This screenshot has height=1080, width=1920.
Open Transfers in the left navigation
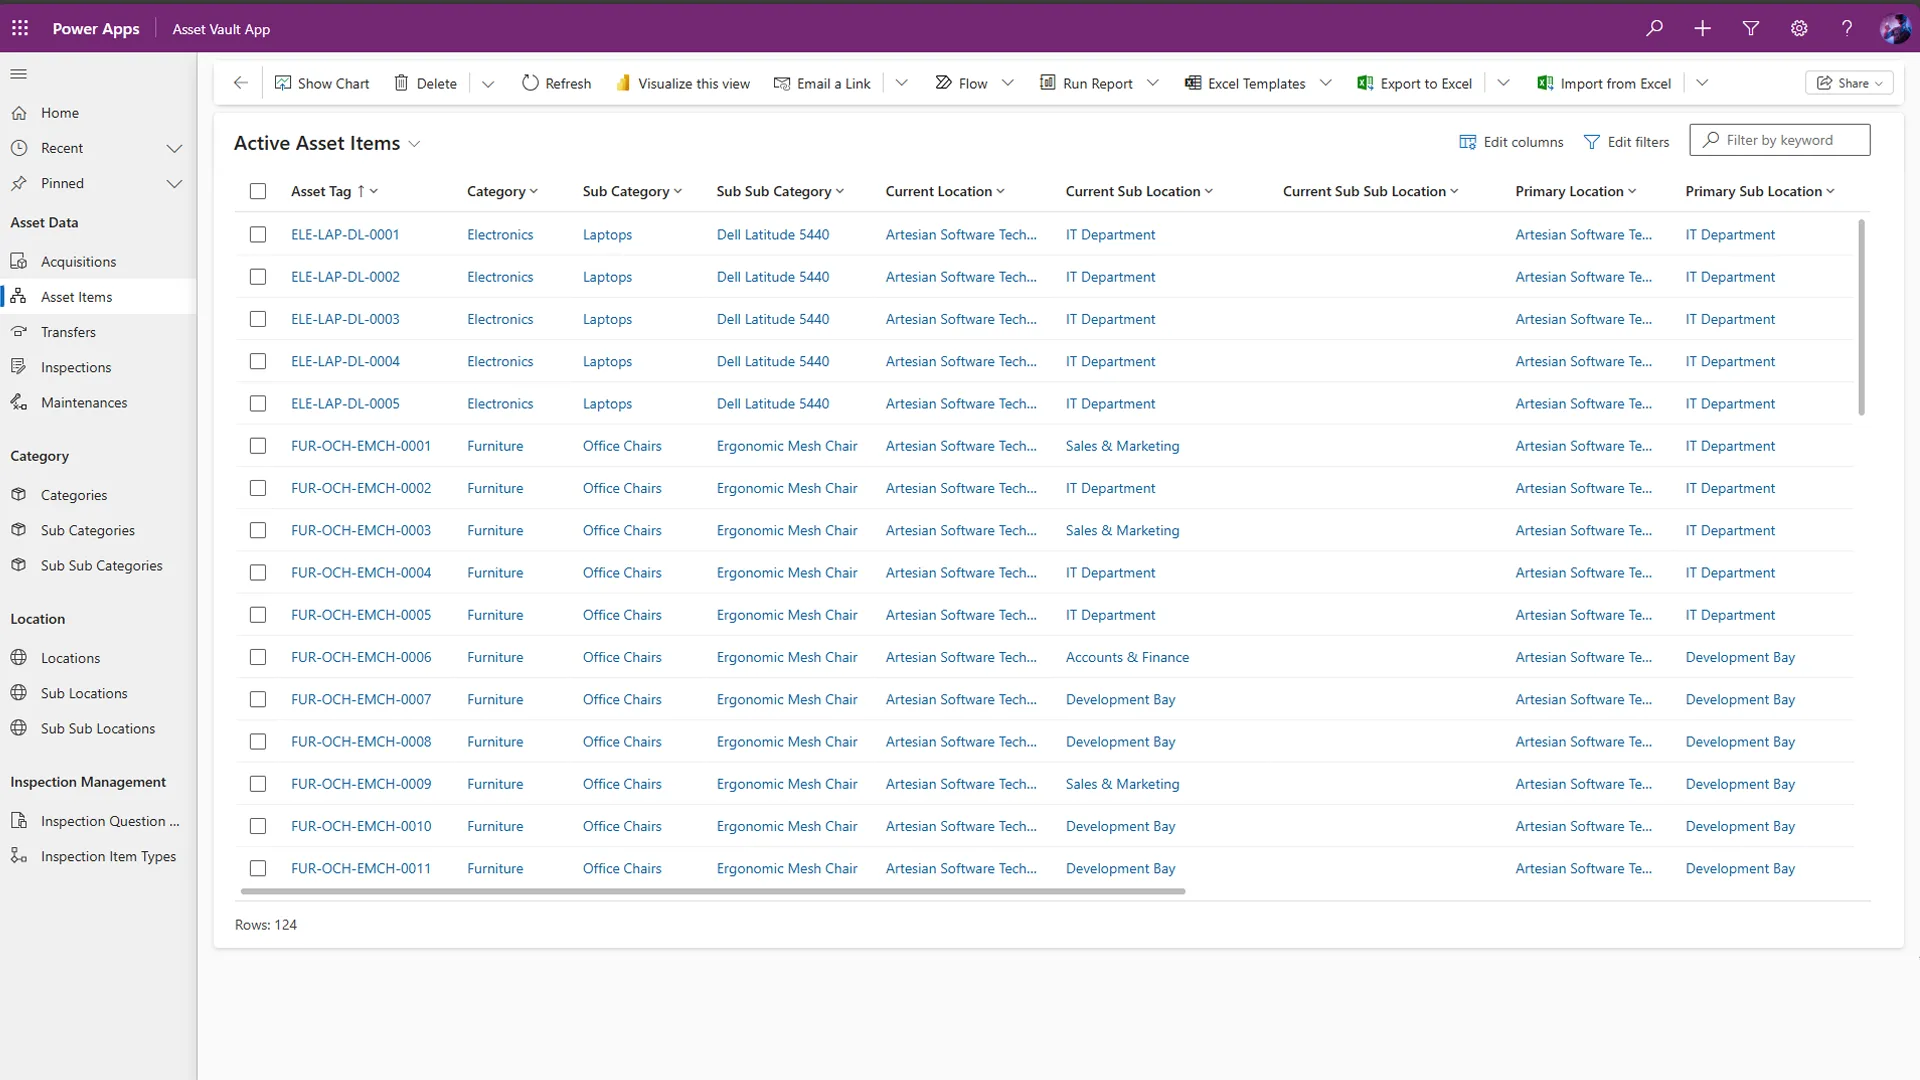tap(68, 332)
